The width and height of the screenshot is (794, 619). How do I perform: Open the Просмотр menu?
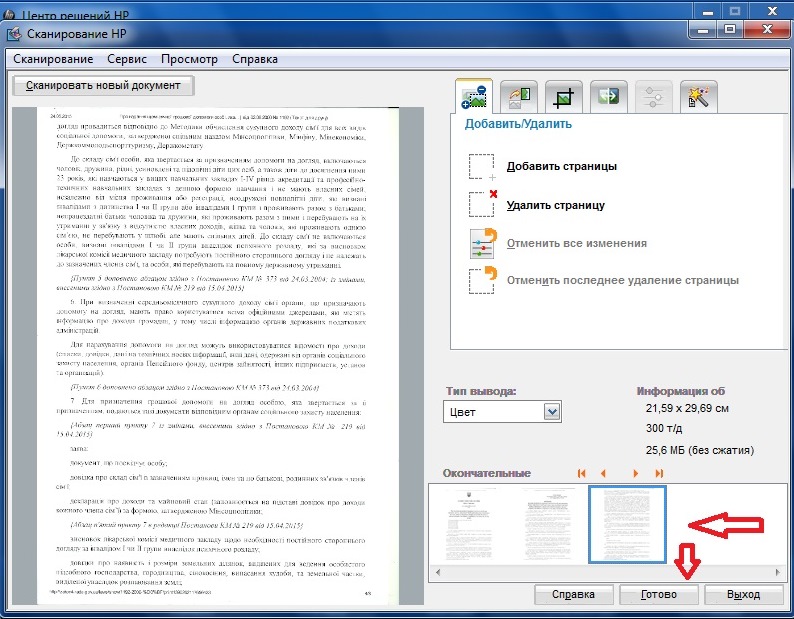click(x=189, y=59)
